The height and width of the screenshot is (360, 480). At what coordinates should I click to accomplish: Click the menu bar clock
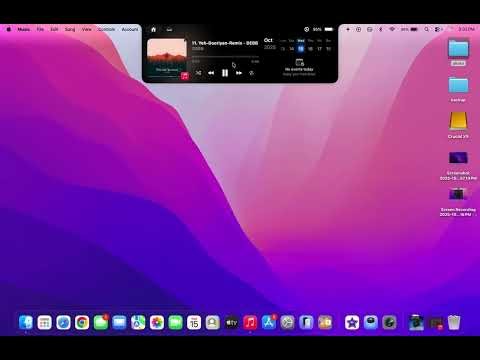tap(466, 29)
